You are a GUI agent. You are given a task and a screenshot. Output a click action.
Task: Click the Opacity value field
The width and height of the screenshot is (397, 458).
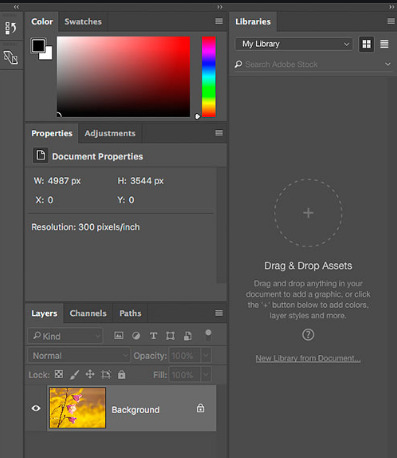pyautogui.click(x=185, y=356)
